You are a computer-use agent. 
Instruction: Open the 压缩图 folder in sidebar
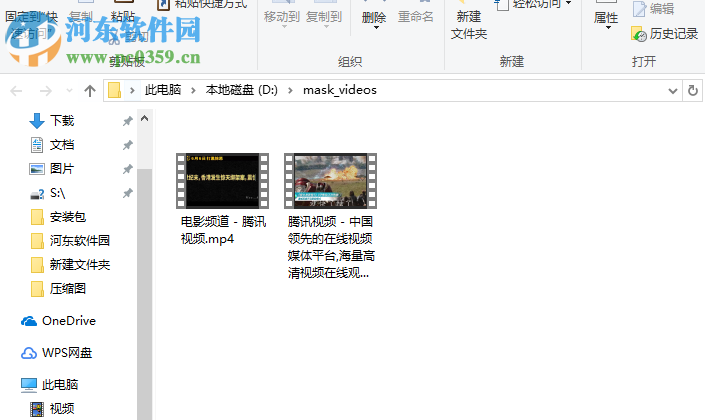pyautogui.click(x=68, y=288)
